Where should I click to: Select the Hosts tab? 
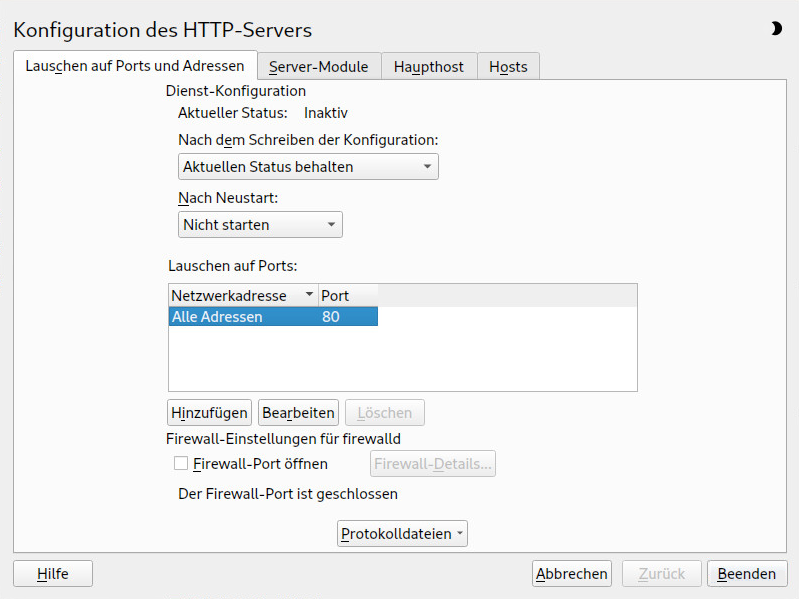point(508,67)
